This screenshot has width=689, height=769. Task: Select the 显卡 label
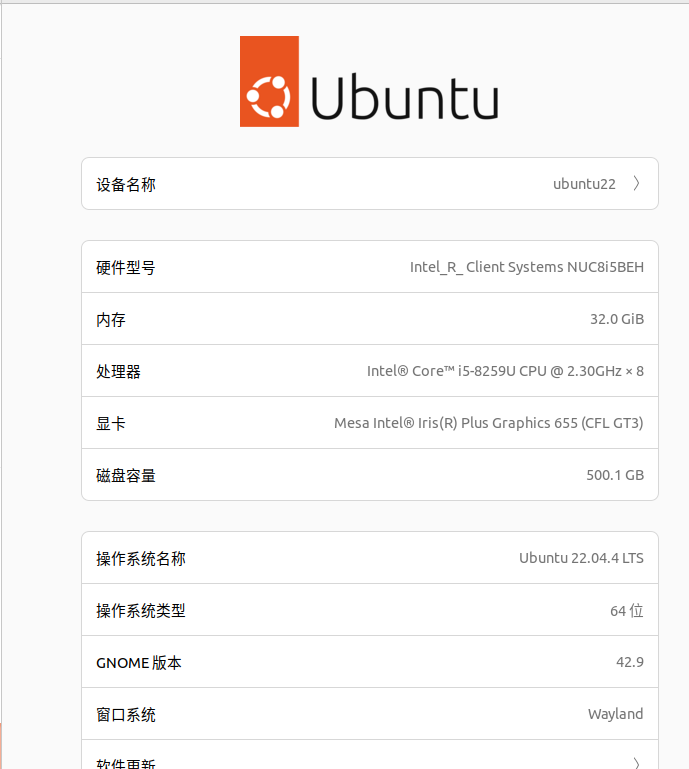(x=111, y=424)
